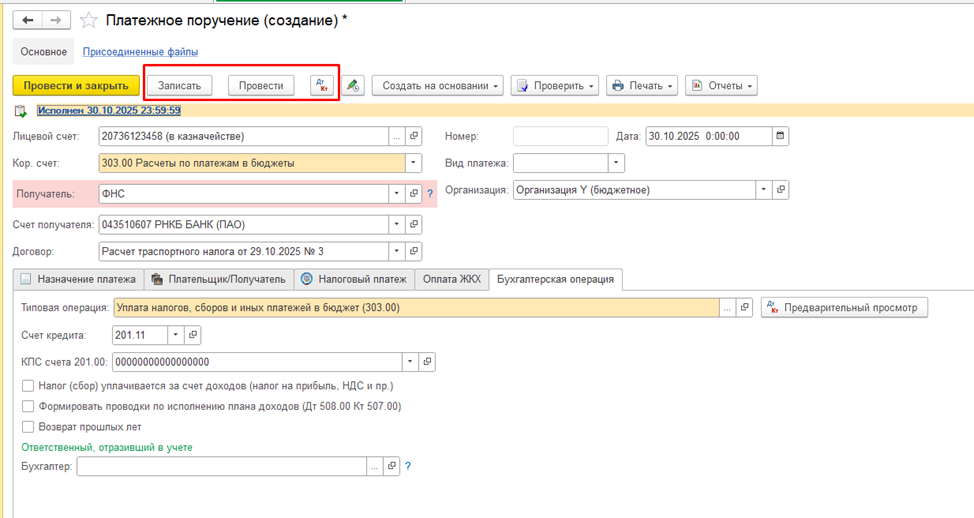Click into the Бухгалтер input field

tap(221, 466)
